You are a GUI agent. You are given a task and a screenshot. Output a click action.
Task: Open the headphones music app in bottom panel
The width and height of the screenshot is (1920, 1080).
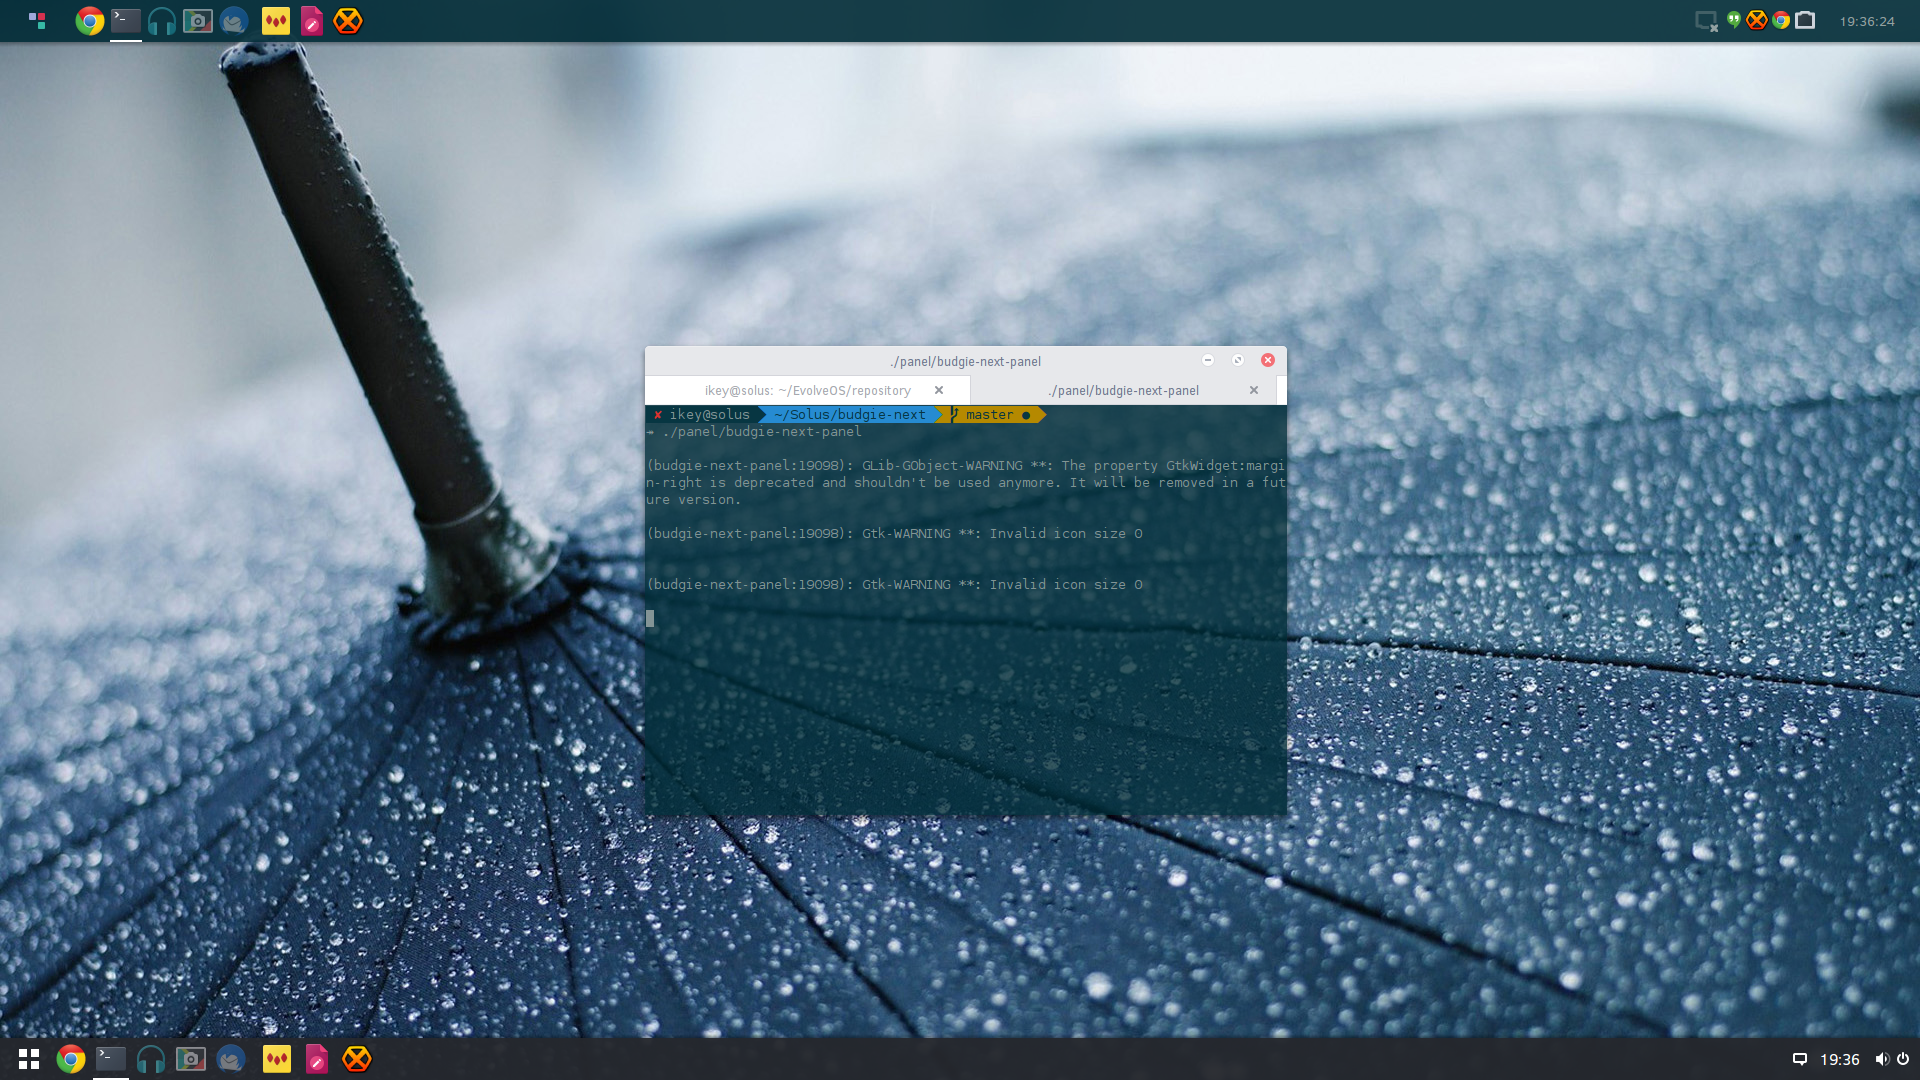pyautogui.click(x=151, y=1059)
